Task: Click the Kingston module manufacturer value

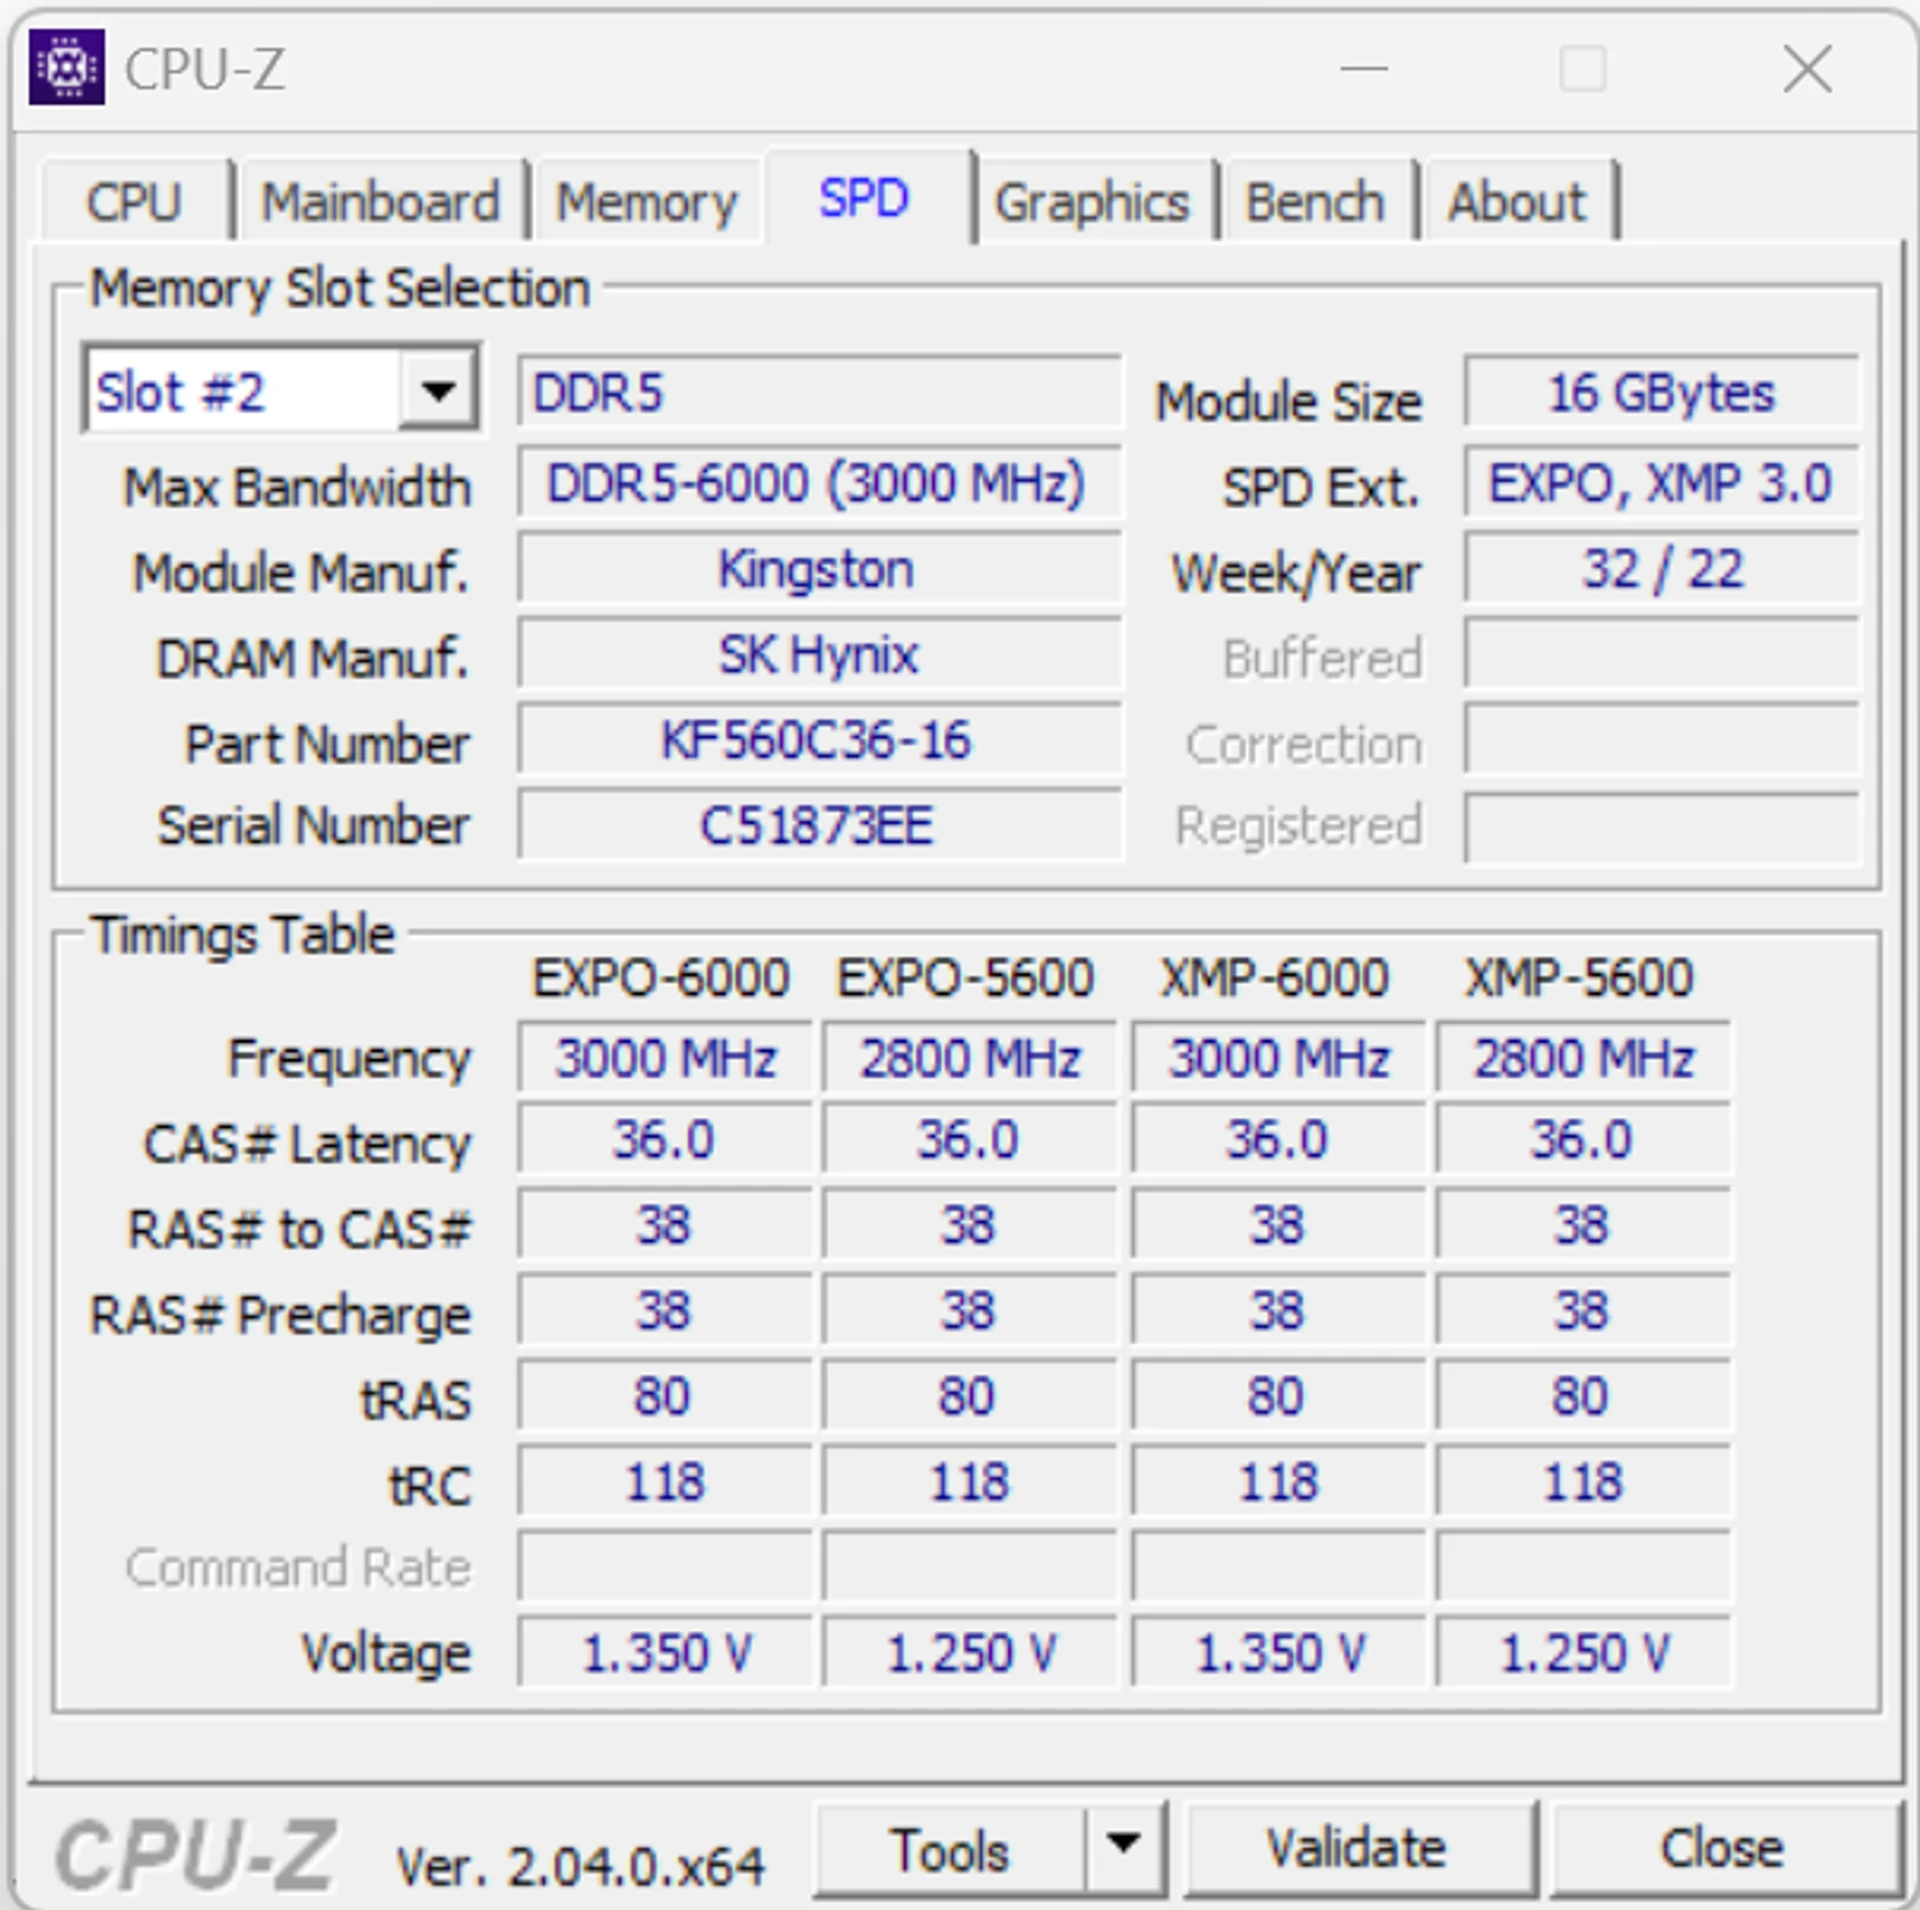Action: pos(819,569)
